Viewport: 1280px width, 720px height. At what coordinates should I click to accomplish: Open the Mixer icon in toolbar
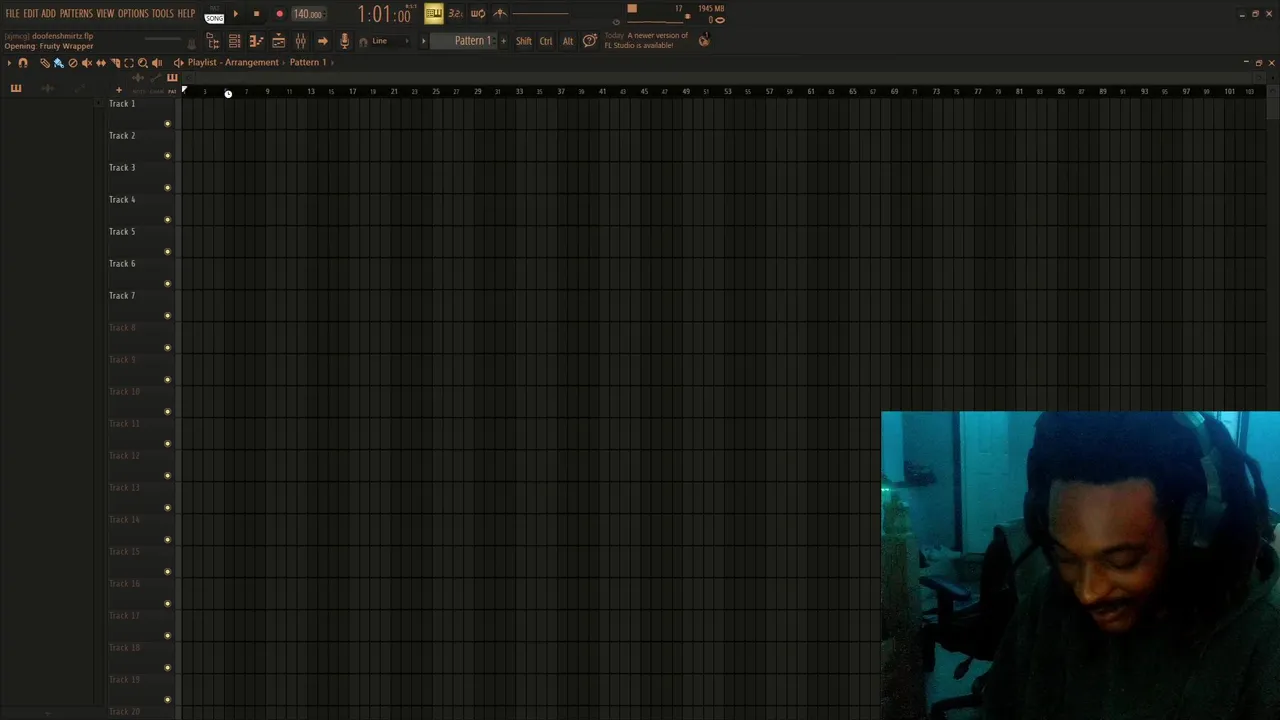pos(300,41)
